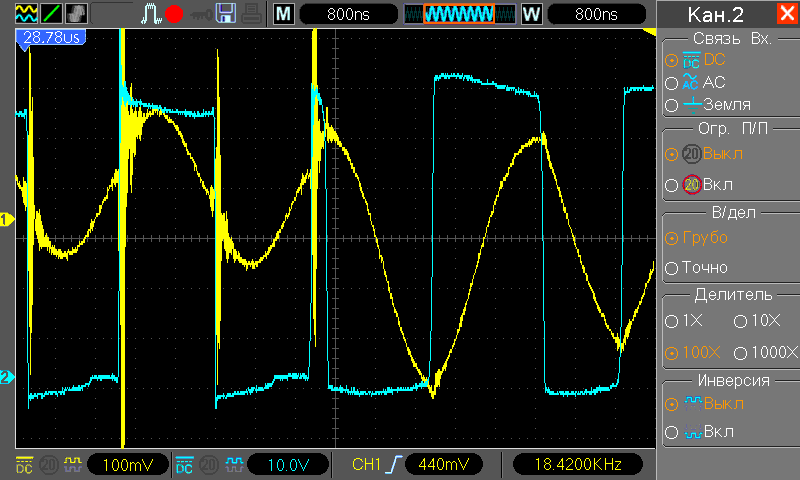Click the gray persistence waveform icon
The width and height of the screenshot is (800, 480).
click(77, 13)
